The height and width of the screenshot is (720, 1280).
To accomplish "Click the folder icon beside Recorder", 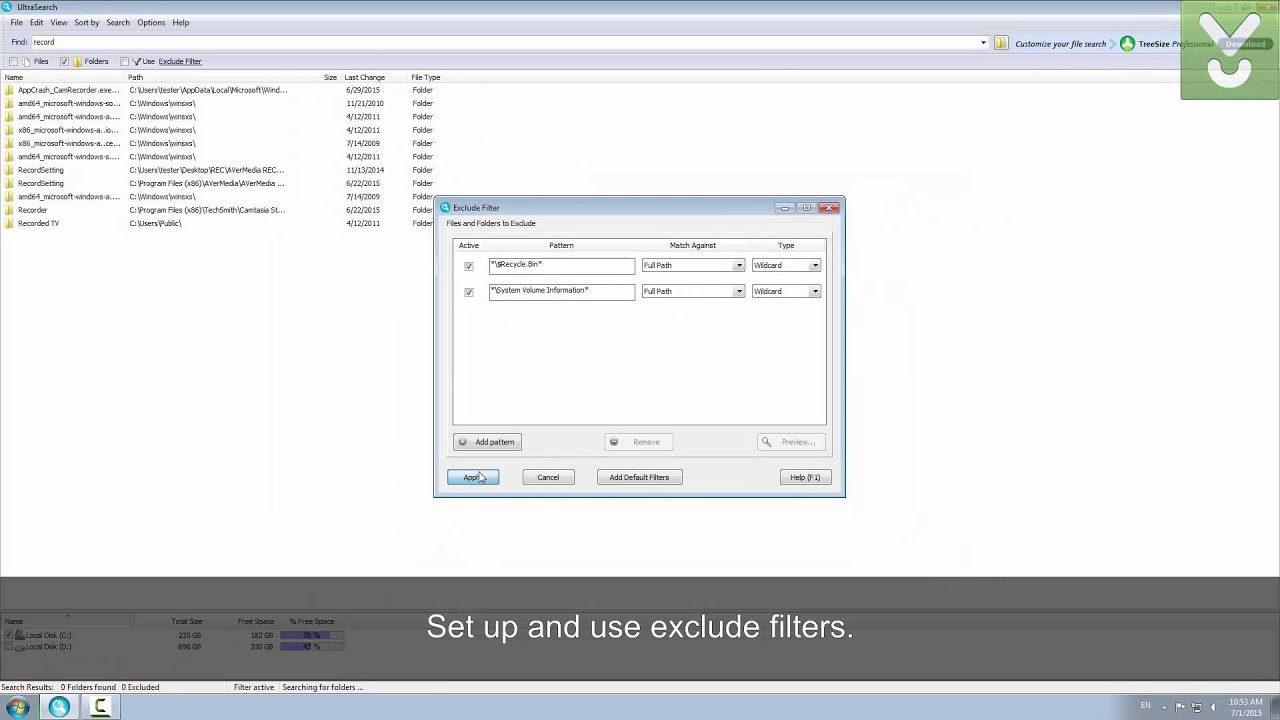I will (x=9, y=210).
